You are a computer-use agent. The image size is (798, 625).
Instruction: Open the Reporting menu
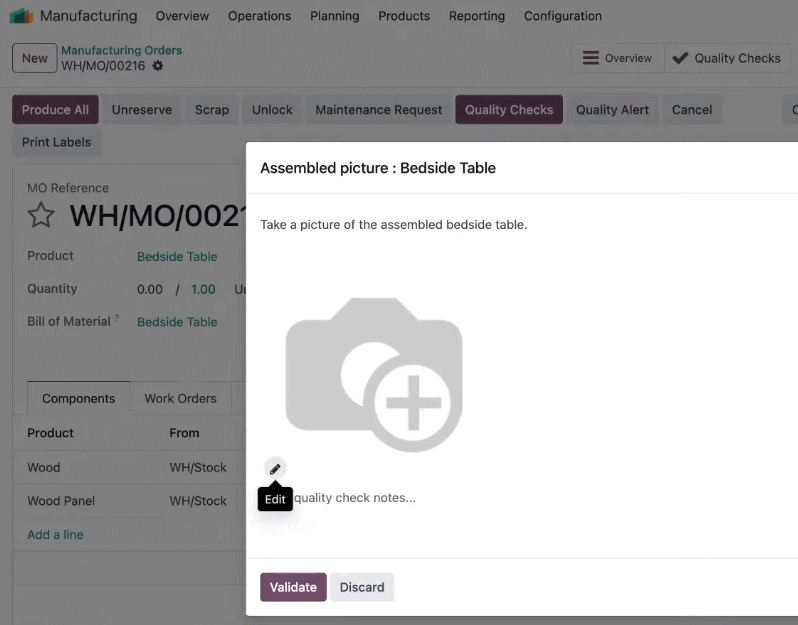(477, 16)
